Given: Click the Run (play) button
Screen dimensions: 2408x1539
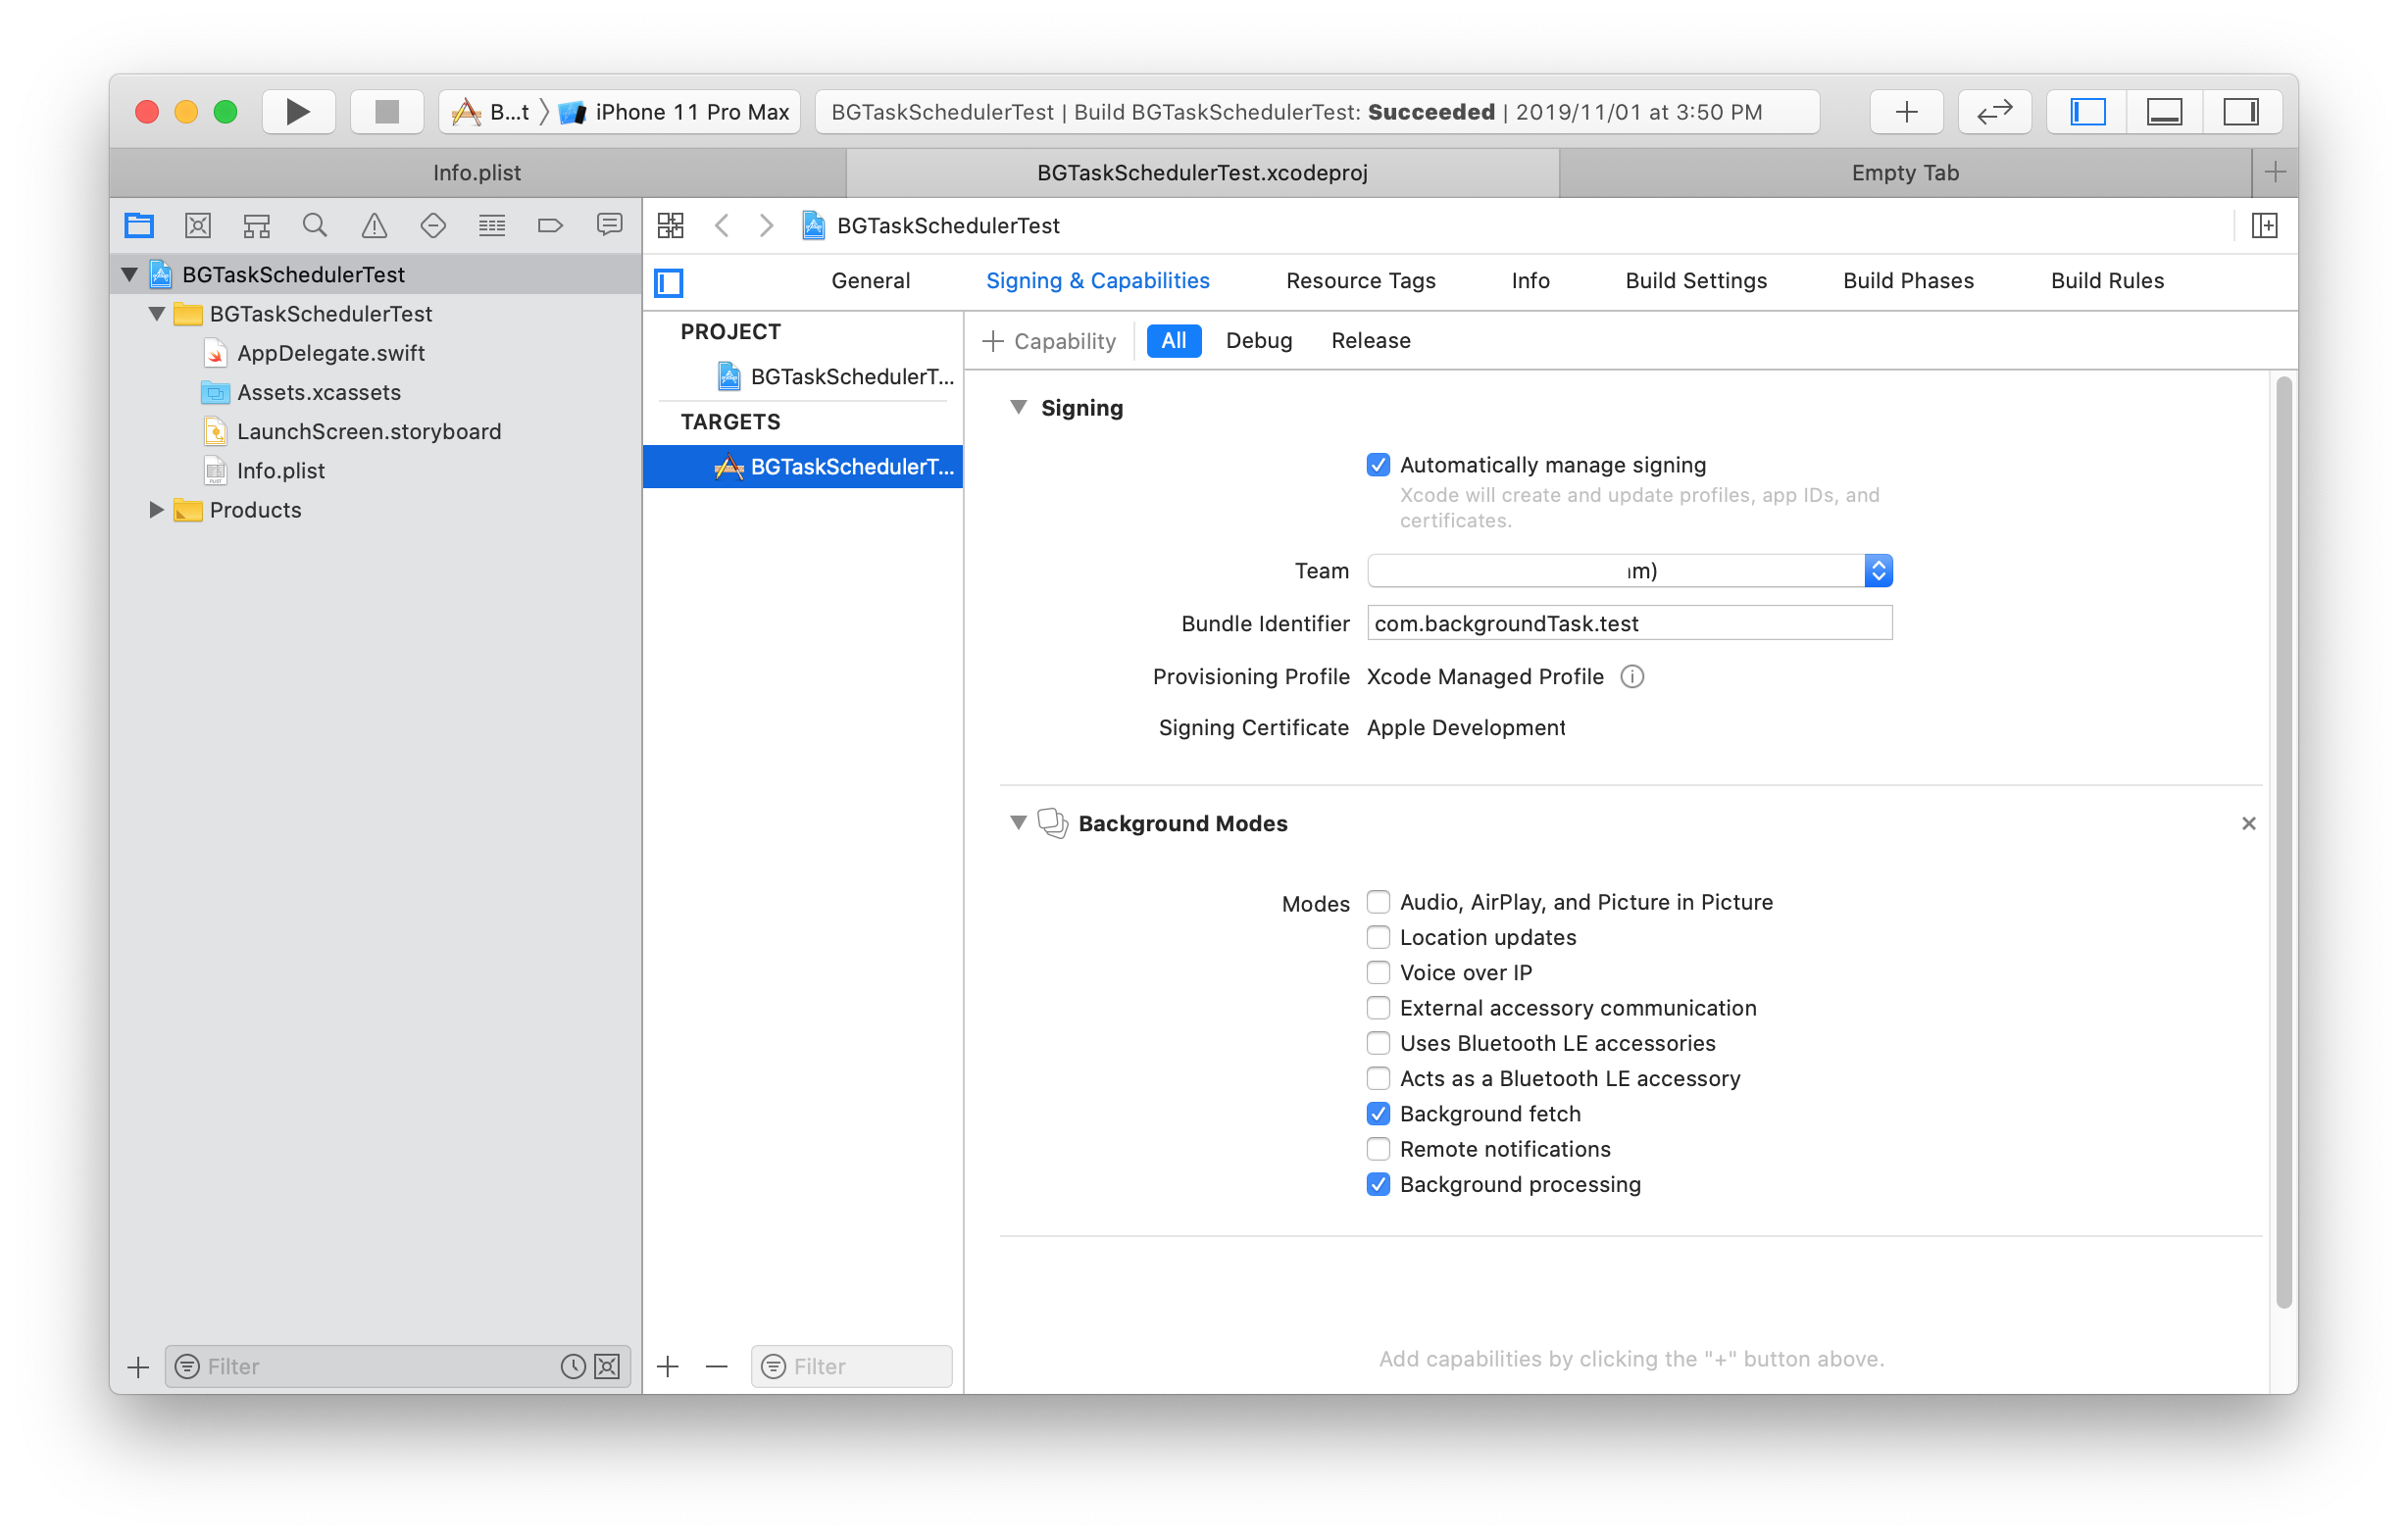Looking at the screenshot, I should pos(297,111).
